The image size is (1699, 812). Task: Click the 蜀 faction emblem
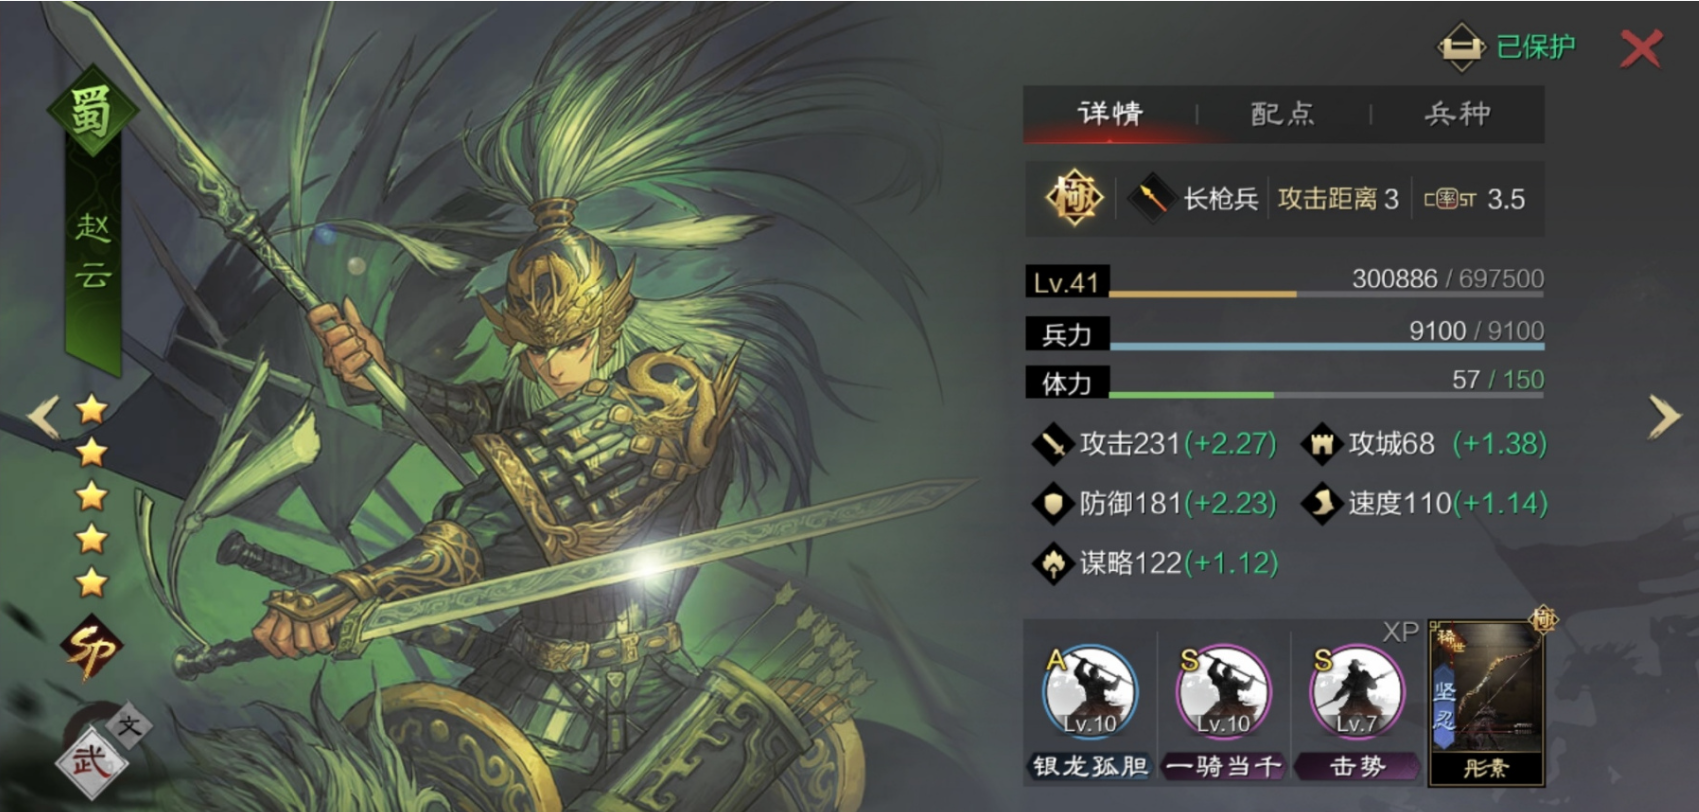[92, 110]
